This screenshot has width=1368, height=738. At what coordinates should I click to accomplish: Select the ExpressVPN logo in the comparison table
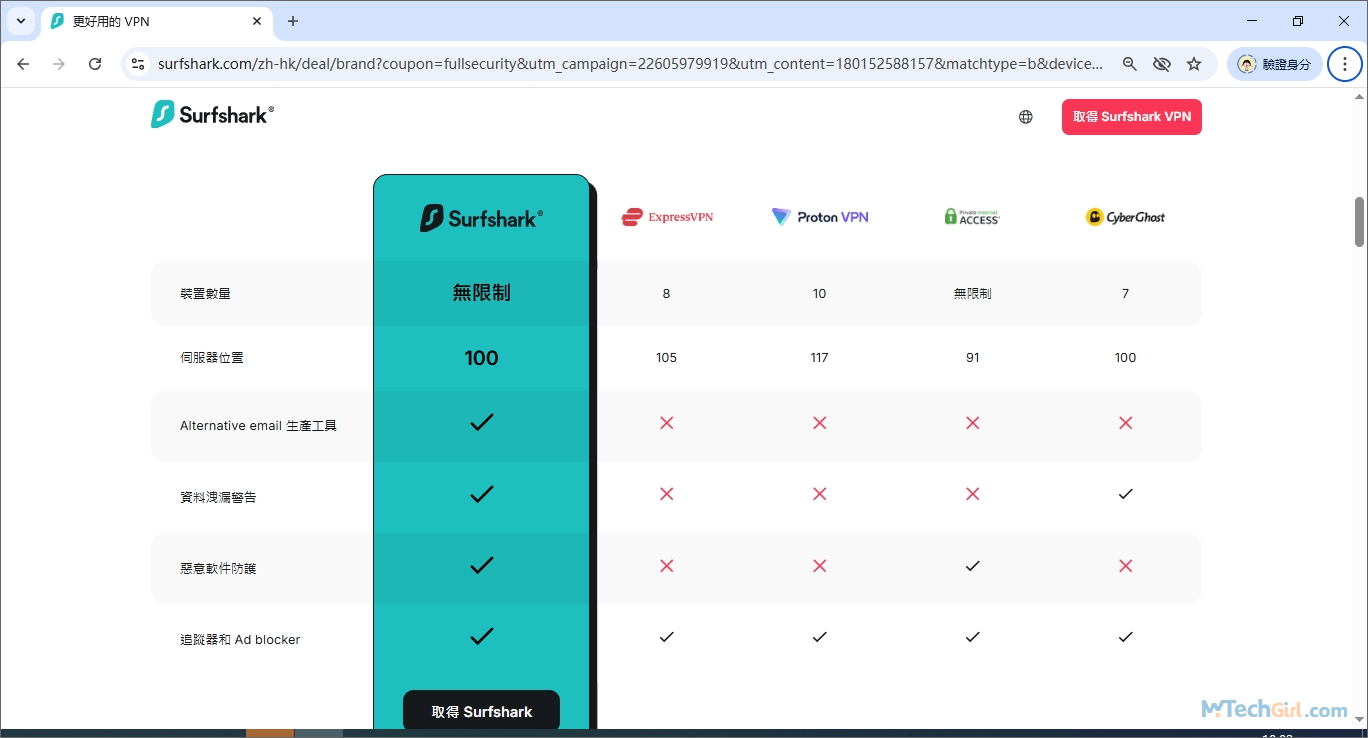coord(666,216)
